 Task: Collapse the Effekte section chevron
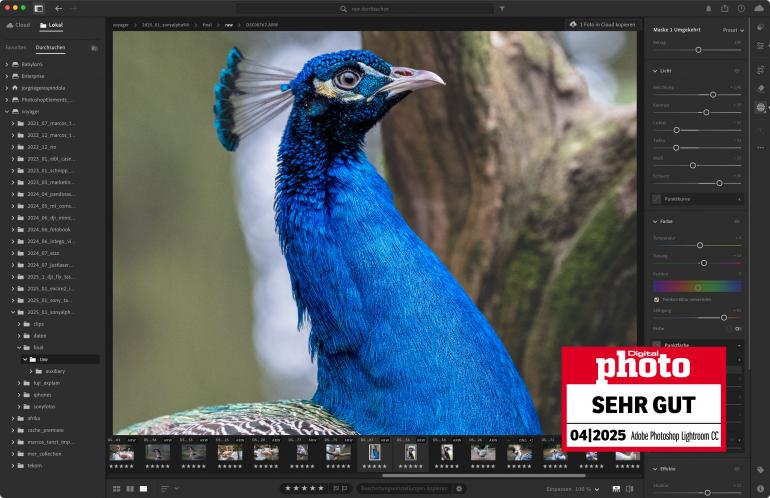[655, 469]
